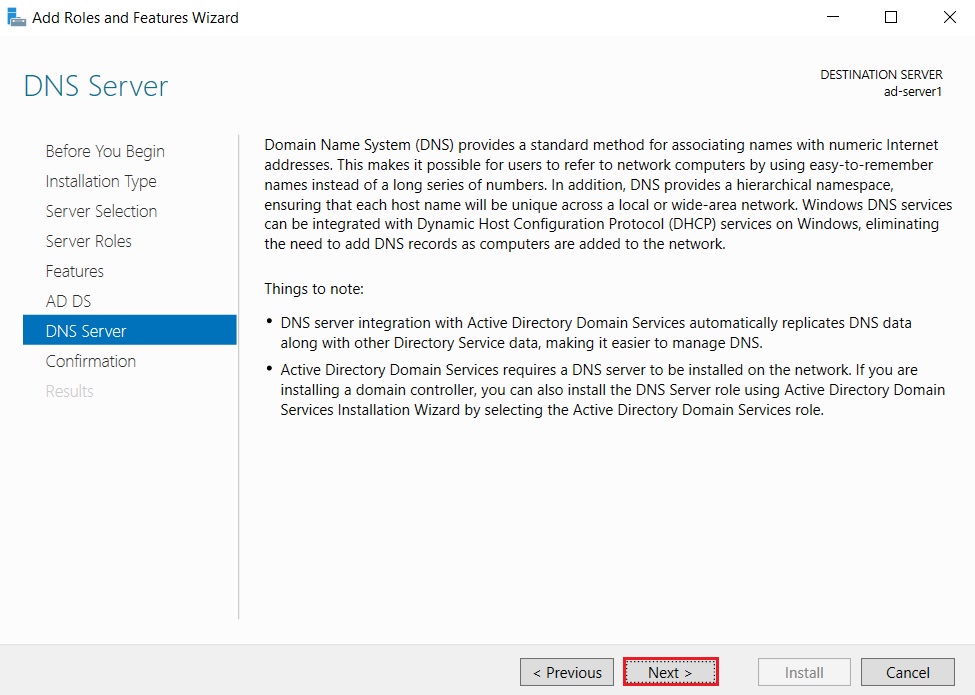Go back using the Previous button
The image size is (975, 695).
pyautogui.click(x=566, y=671)
